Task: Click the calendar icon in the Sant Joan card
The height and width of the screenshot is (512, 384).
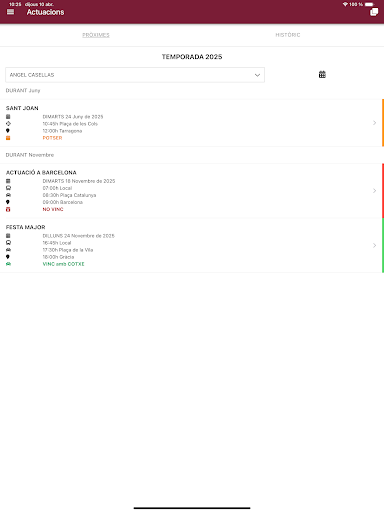Action: (x=8, y=117)
